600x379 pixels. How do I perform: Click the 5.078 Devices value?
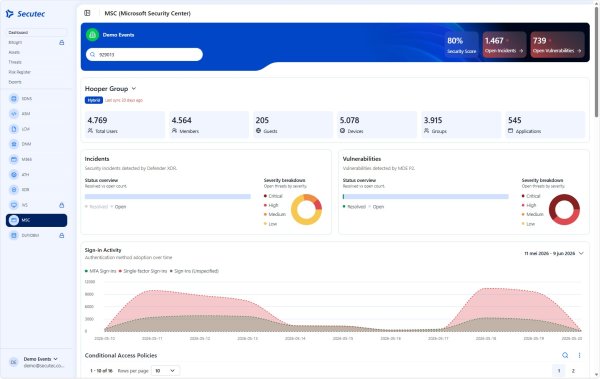(349, 120)
